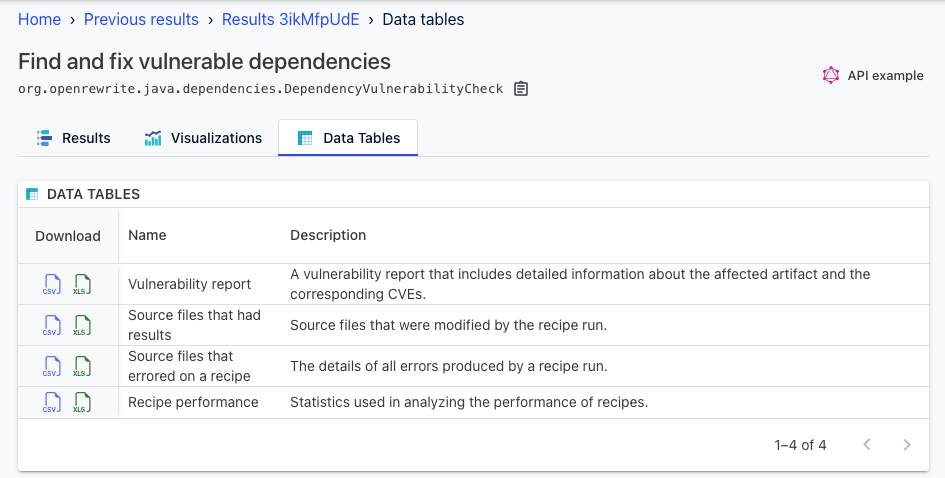Click the Description column header
The height and width of the screenshot is (478, 945).
coord(328,235)
